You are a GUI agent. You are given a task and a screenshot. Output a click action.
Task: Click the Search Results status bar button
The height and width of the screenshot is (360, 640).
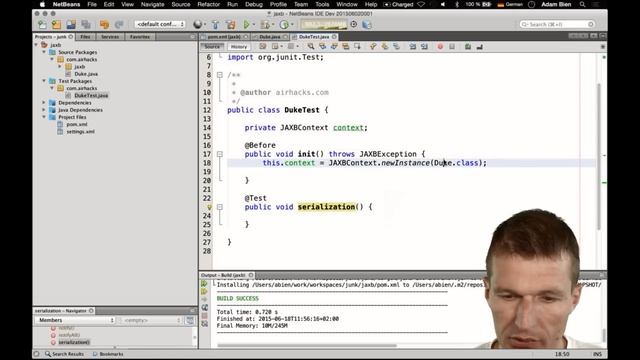[x=64, y=354]
